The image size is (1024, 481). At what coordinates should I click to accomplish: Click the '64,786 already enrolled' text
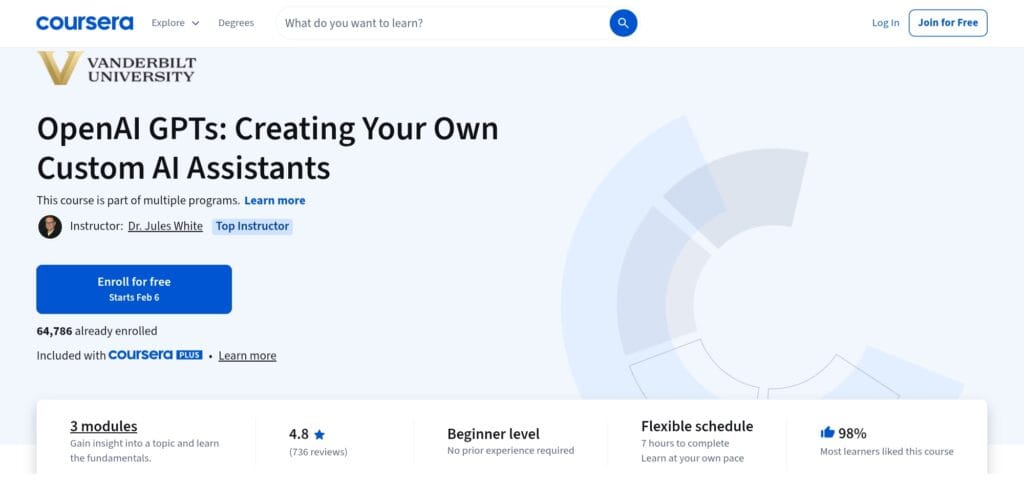click(97, 331)
